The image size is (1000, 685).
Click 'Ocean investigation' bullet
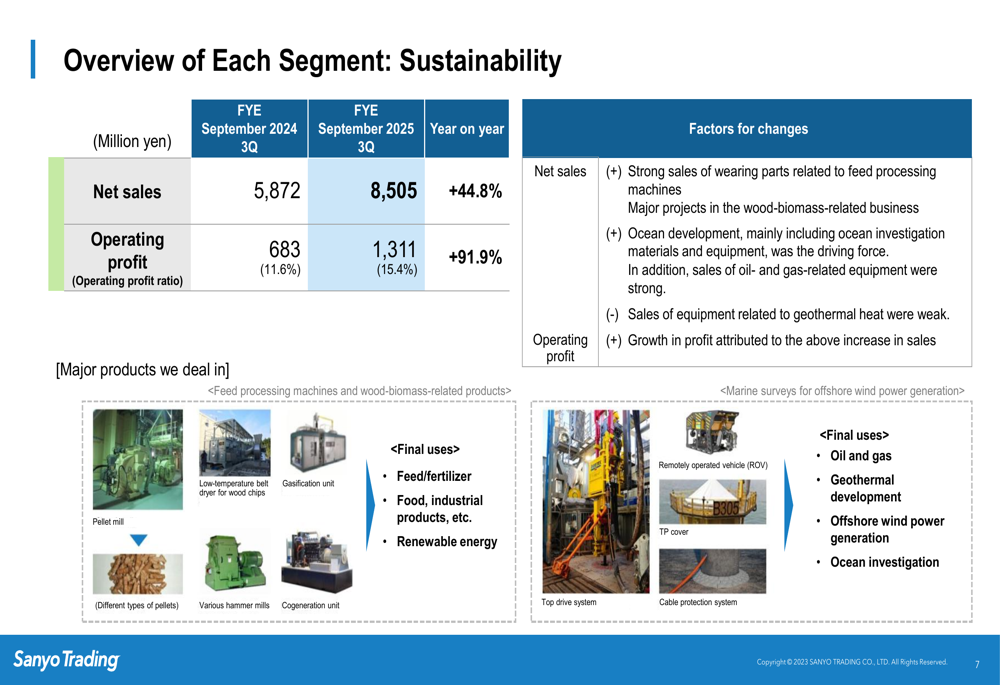[884, 562]
